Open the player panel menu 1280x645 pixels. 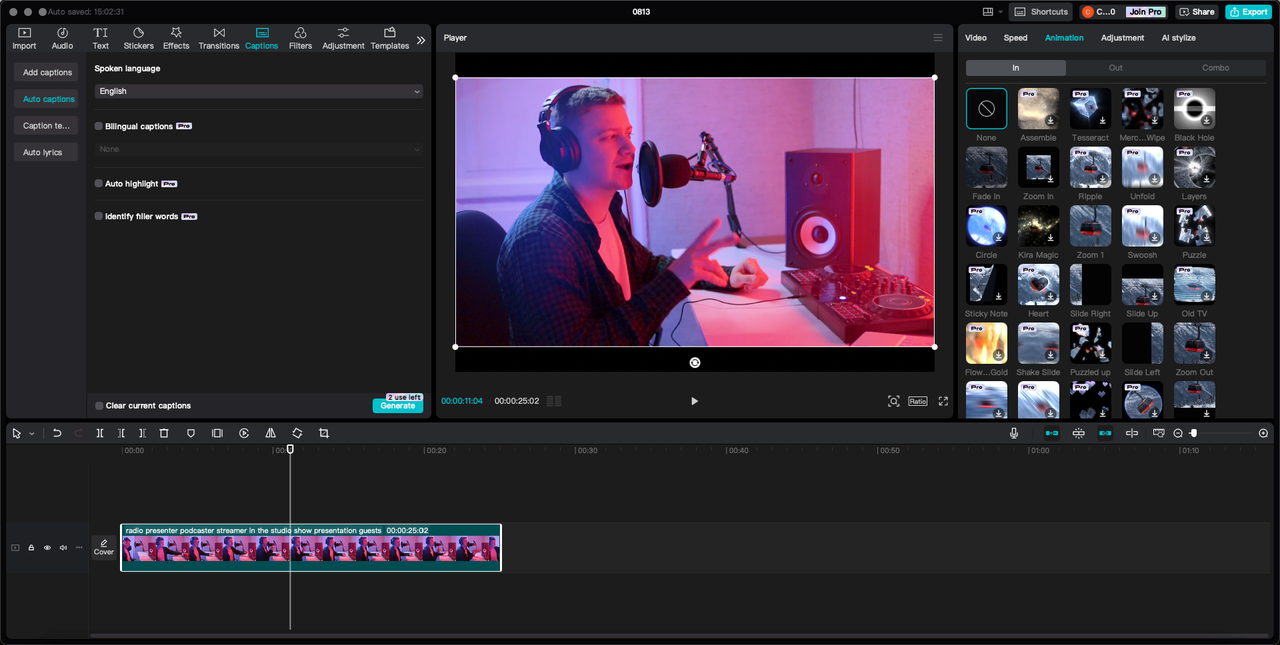pos(938,38)
